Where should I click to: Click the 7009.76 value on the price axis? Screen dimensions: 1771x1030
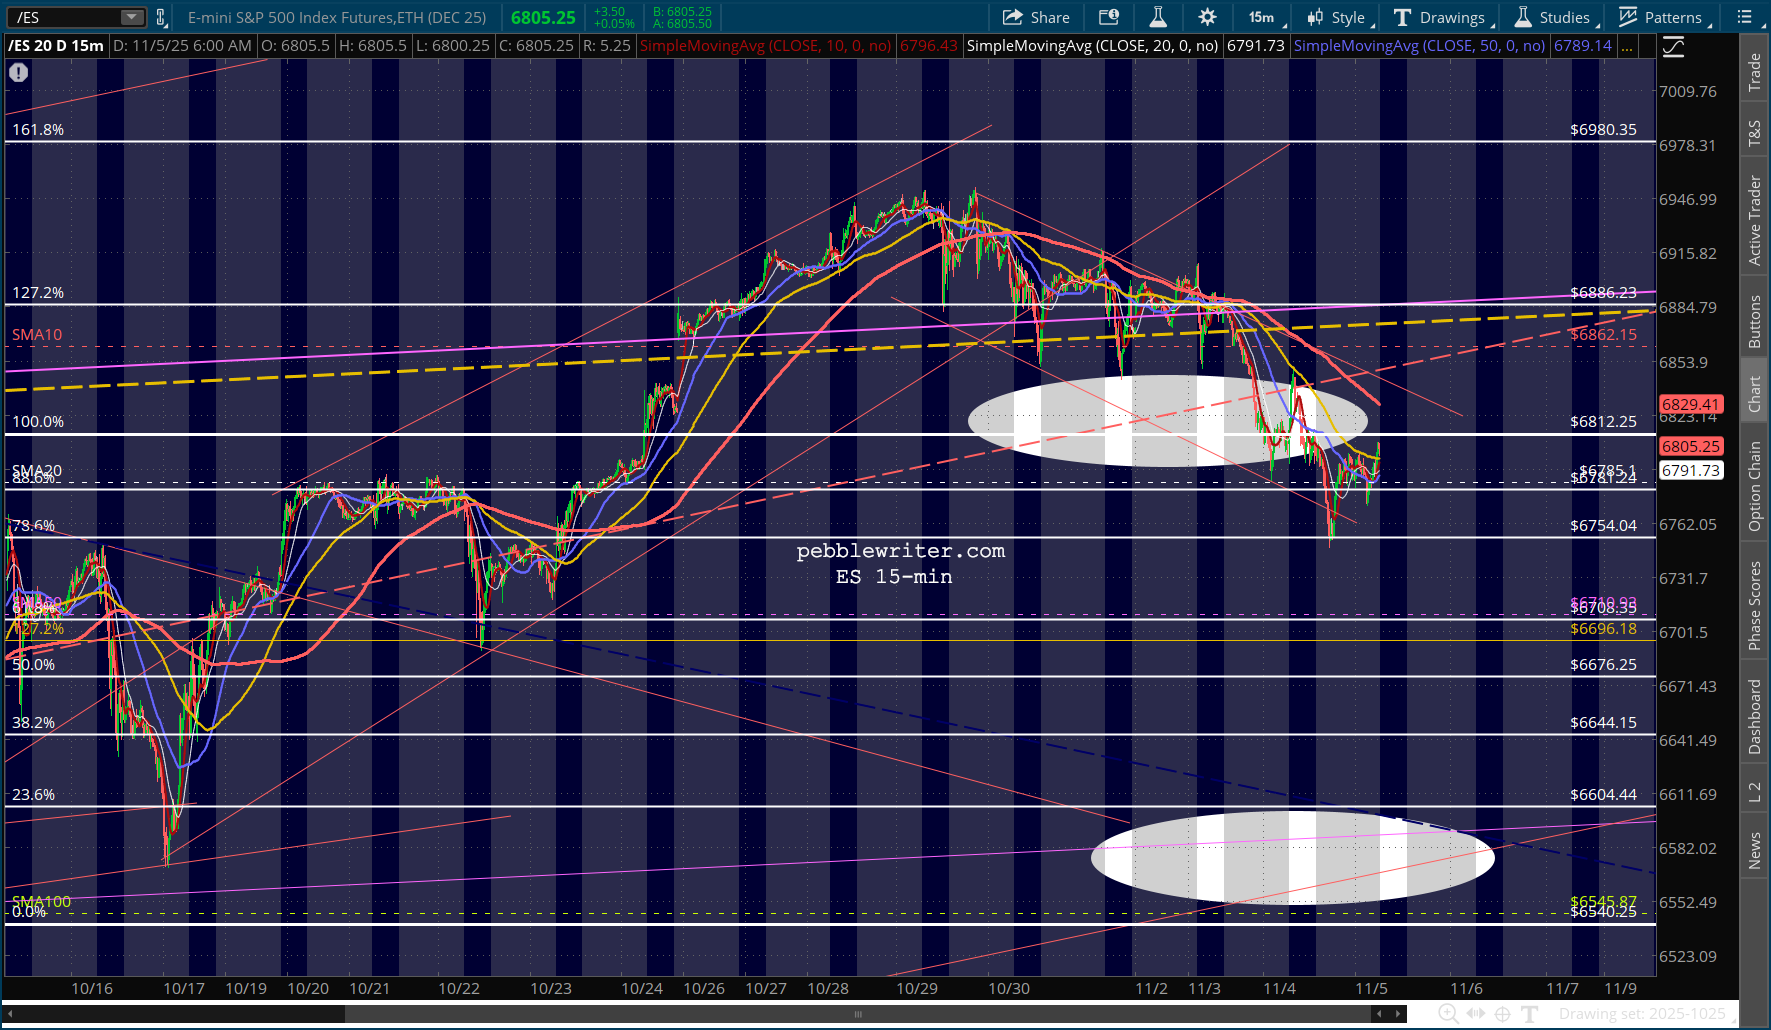click(1688, 92)
